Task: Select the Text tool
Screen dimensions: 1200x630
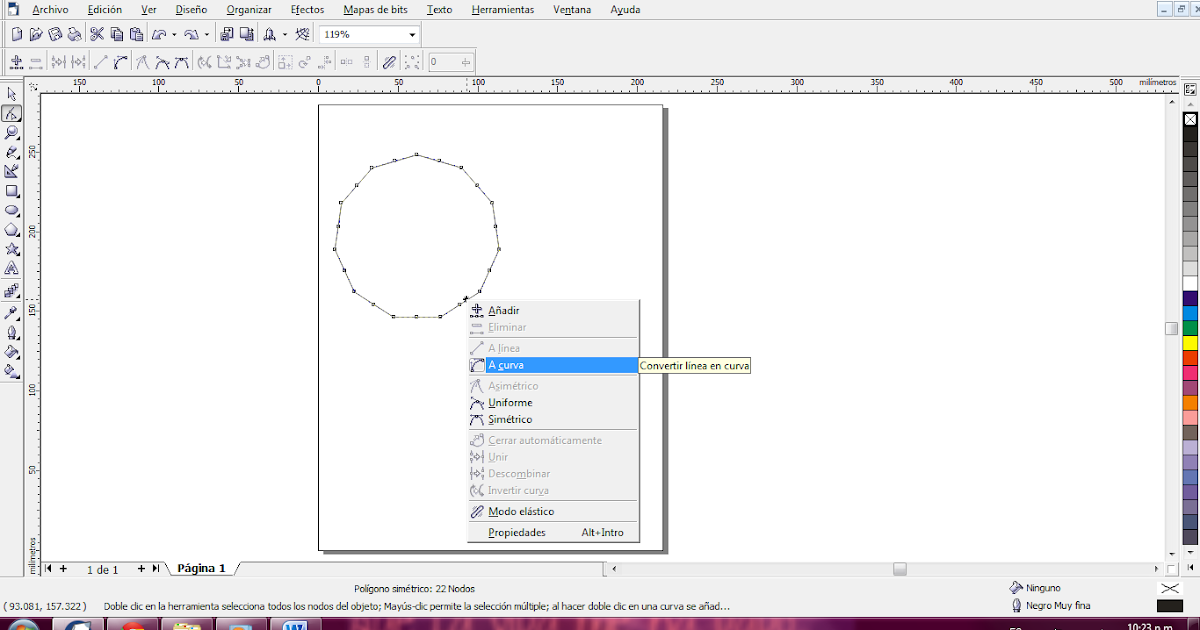Action: tap(12, 268)
